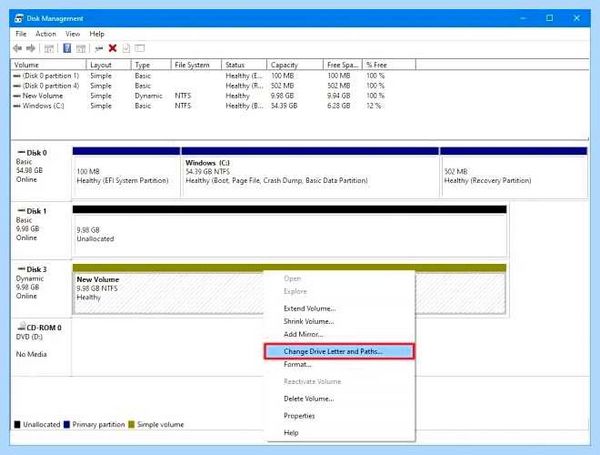Open the Action menu

tap(46, 34)
